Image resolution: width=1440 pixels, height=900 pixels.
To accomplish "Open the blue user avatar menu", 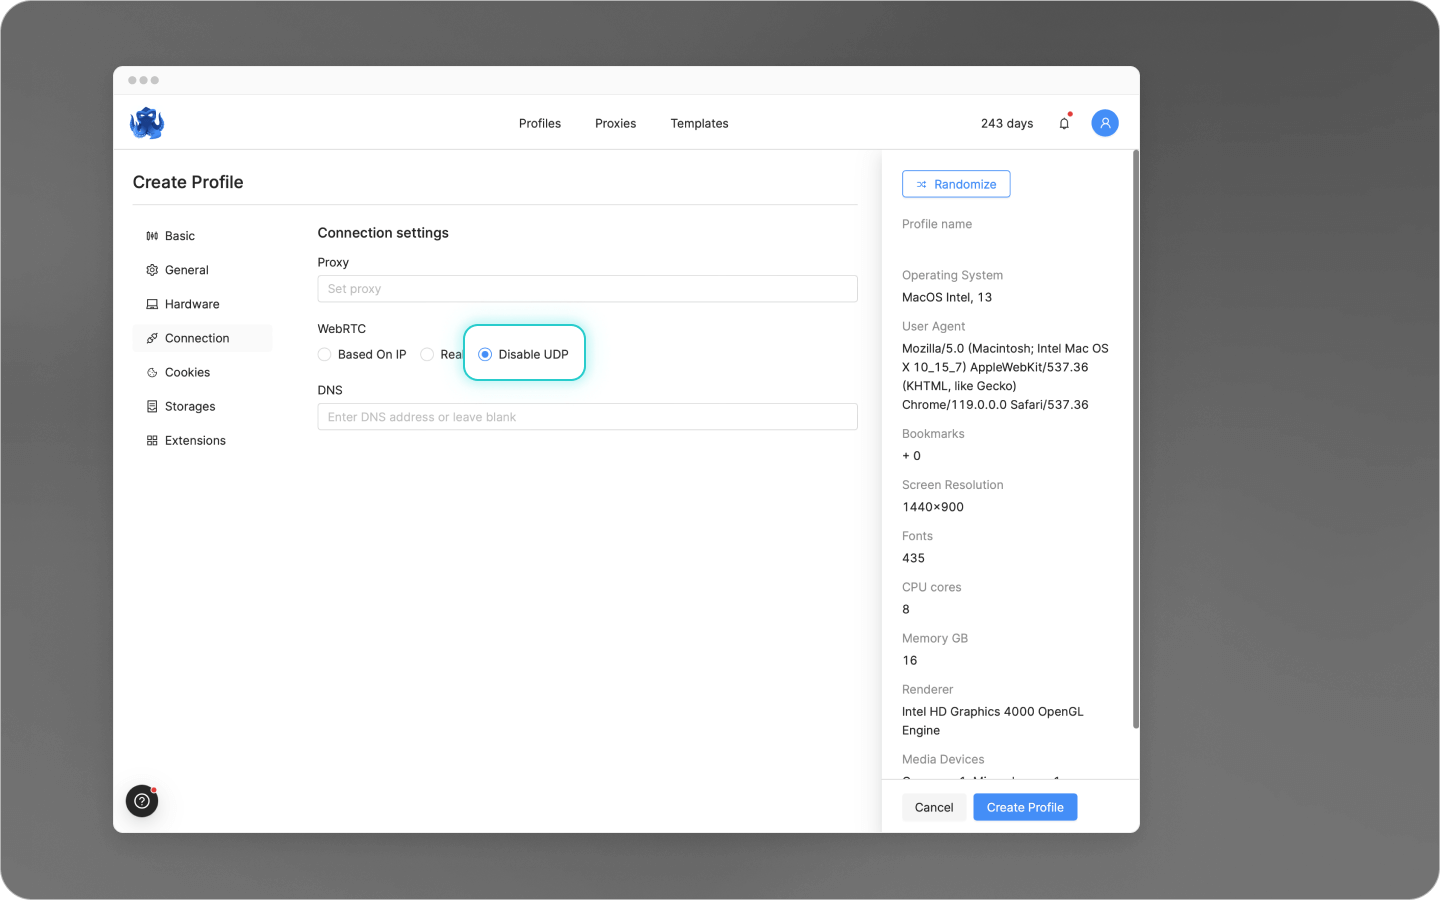I will pos(1105,123).
